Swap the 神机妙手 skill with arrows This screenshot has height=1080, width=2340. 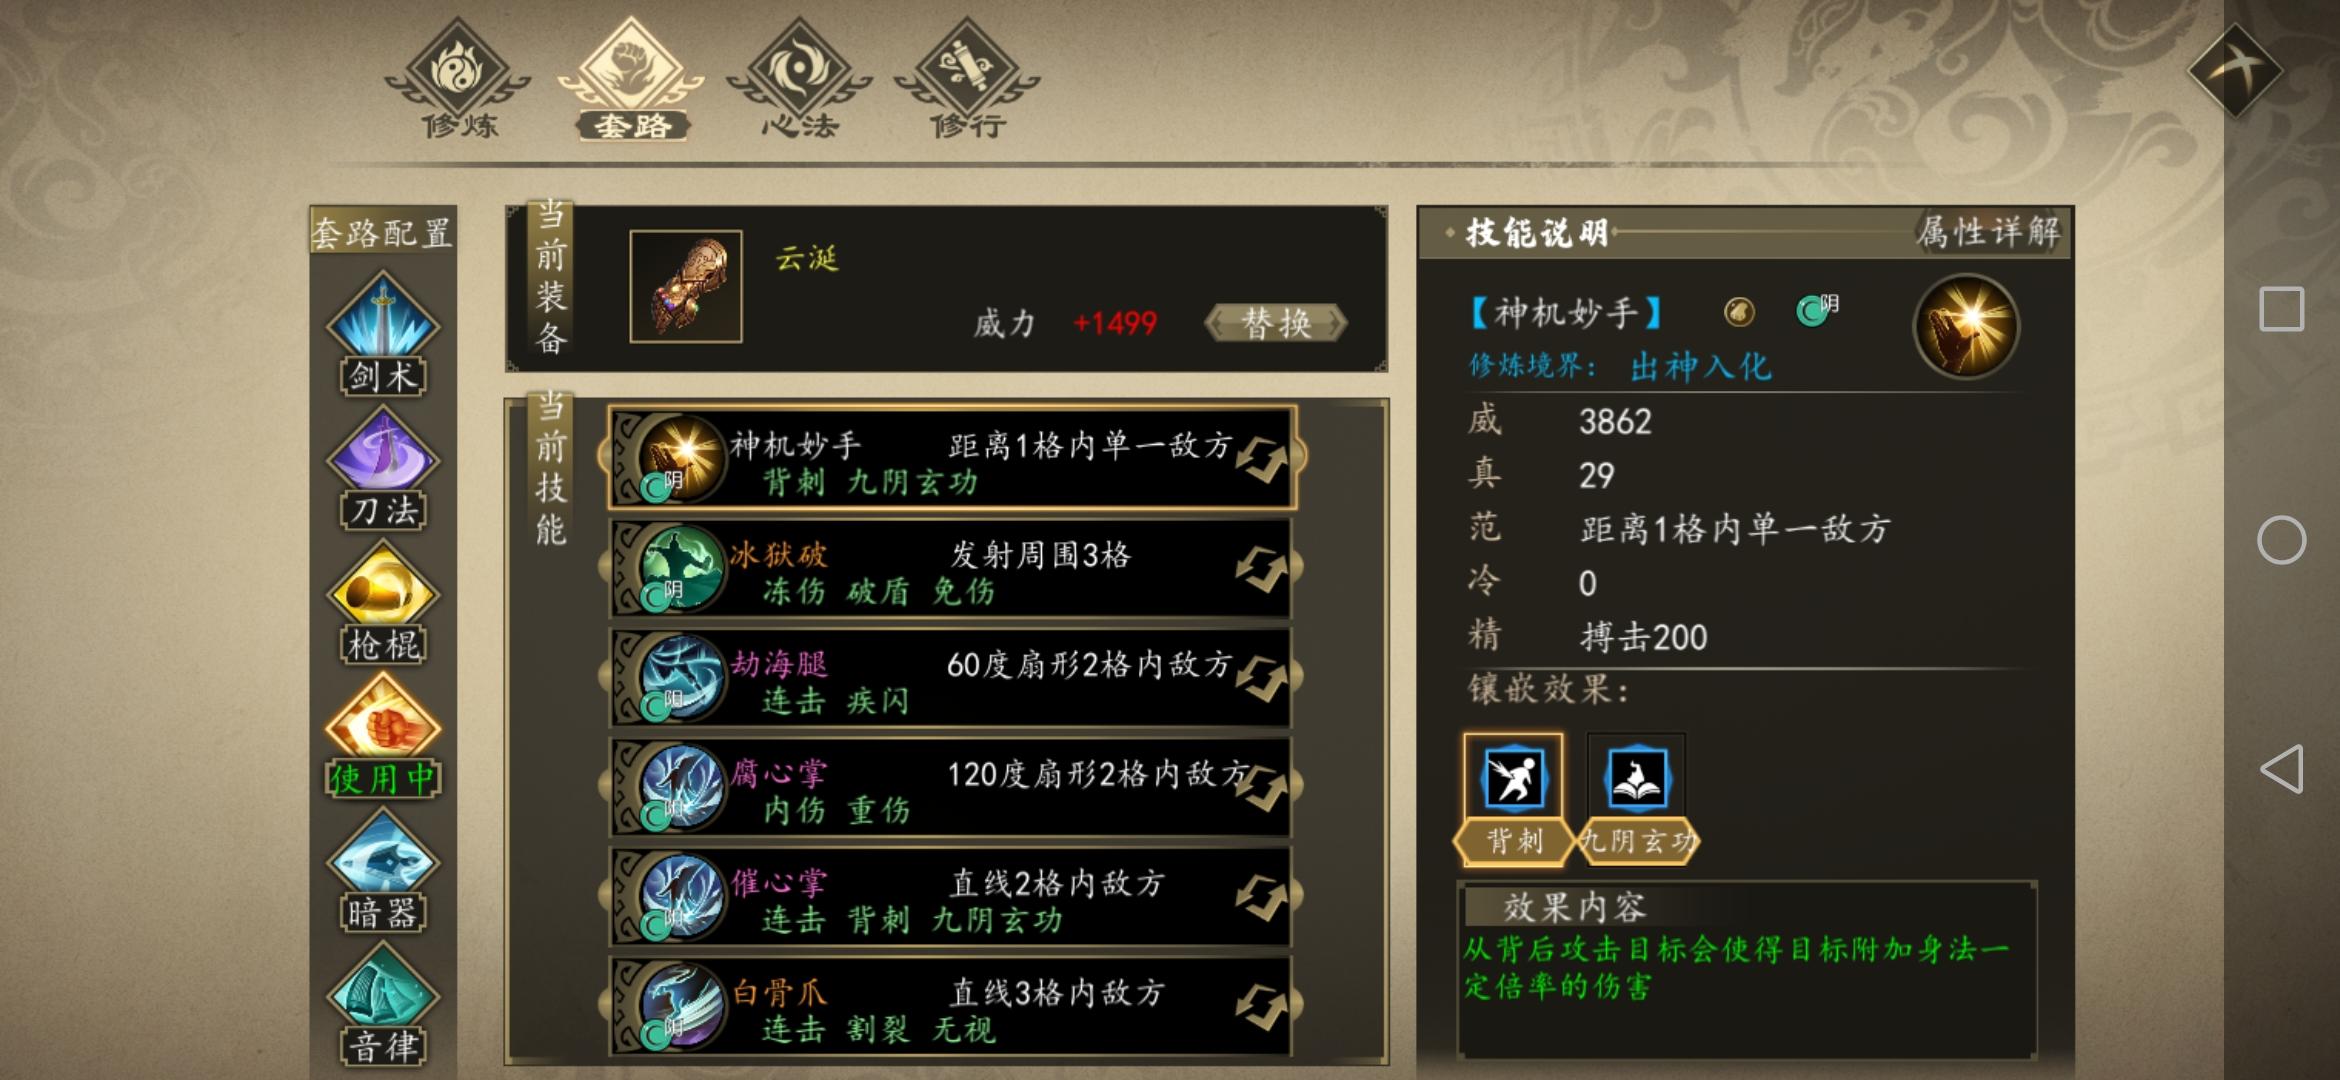(1262, 458)
